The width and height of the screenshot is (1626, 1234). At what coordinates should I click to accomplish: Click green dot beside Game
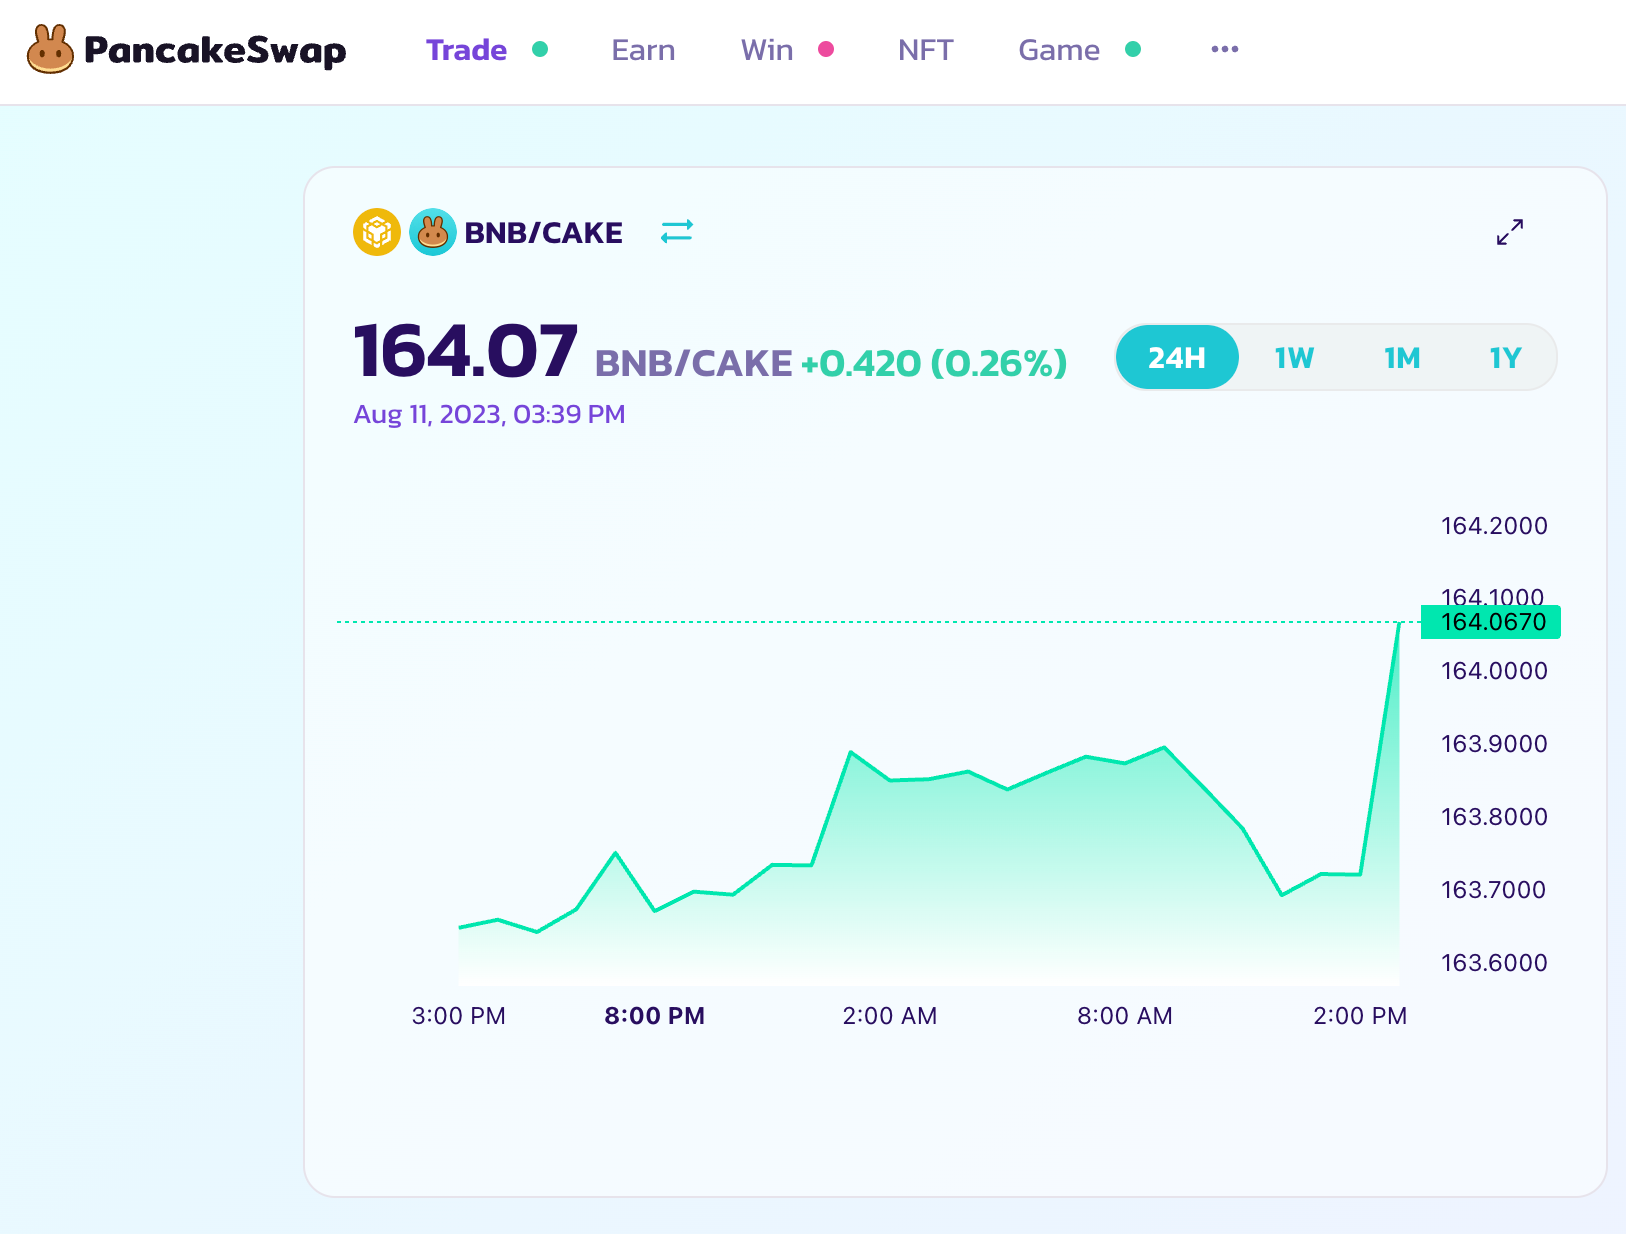point(1133,49)
